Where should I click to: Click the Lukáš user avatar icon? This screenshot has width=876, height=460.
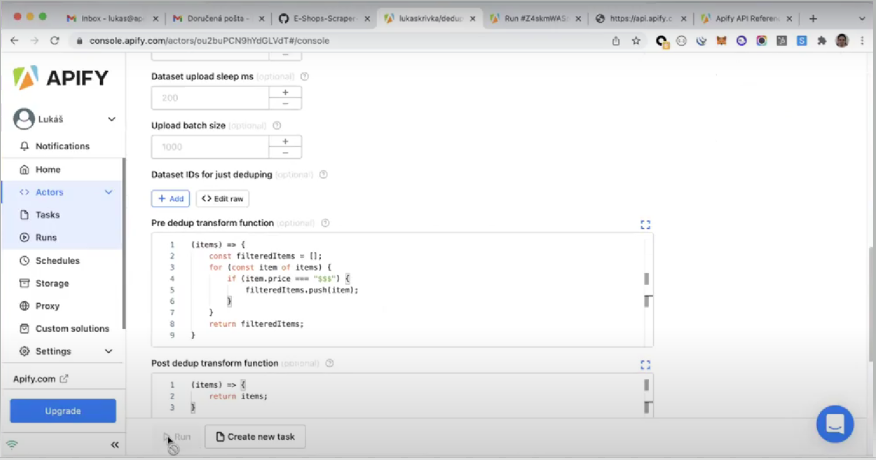24,119
